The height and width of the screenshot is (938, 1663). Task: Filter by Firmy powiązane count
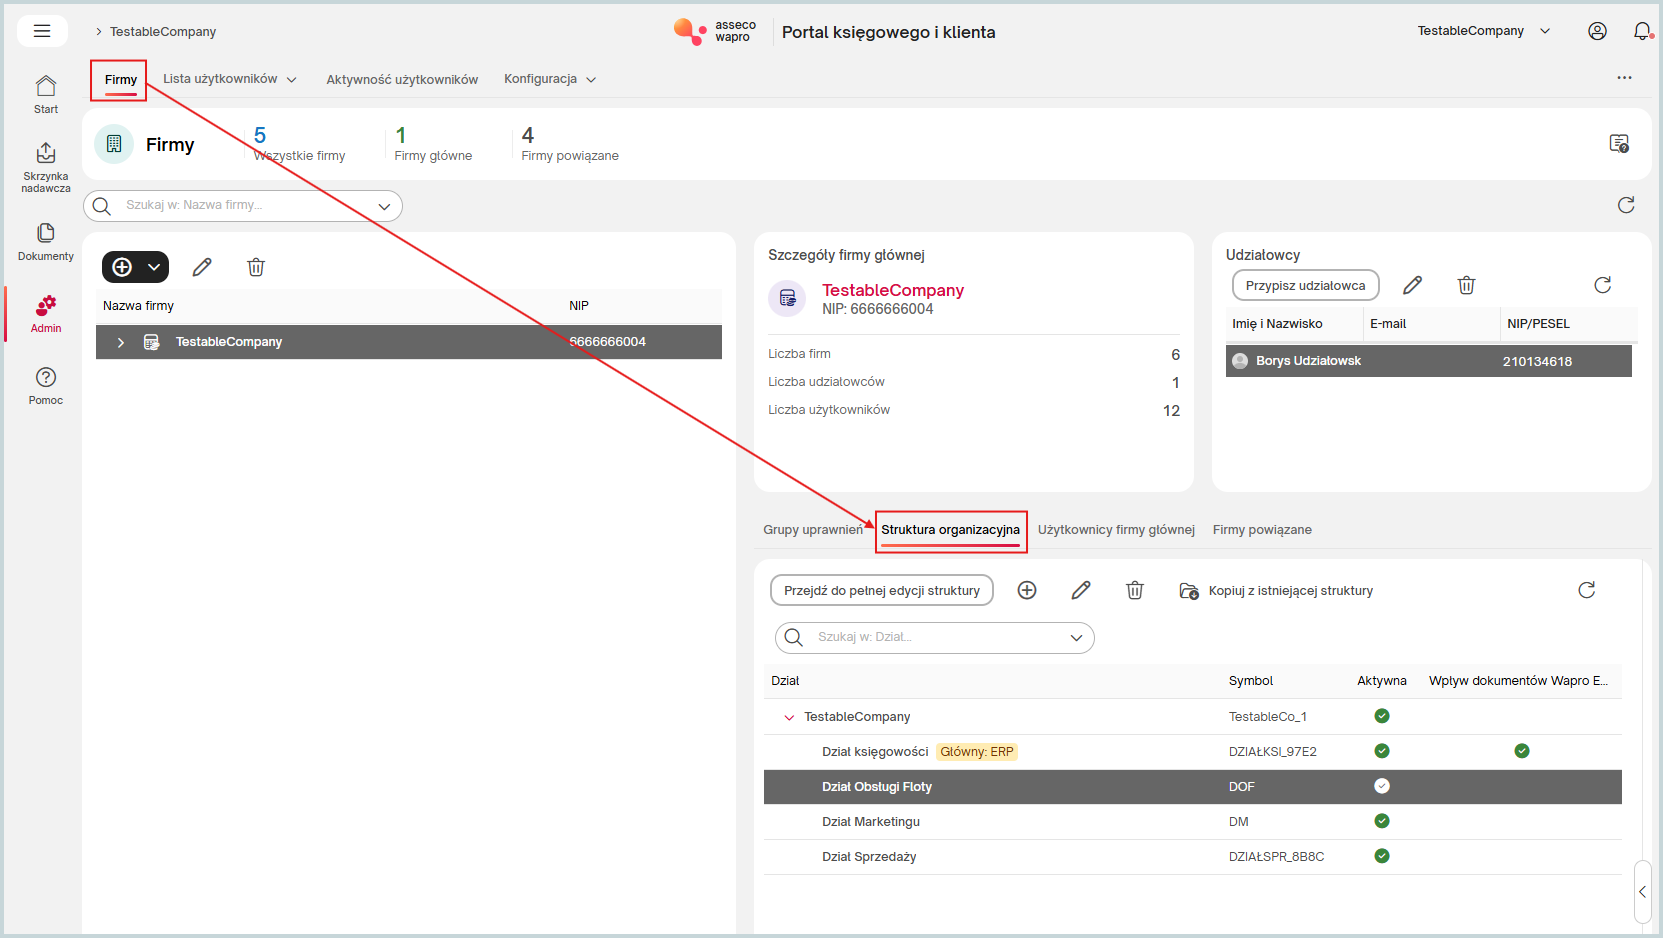[x=570, y=144]
